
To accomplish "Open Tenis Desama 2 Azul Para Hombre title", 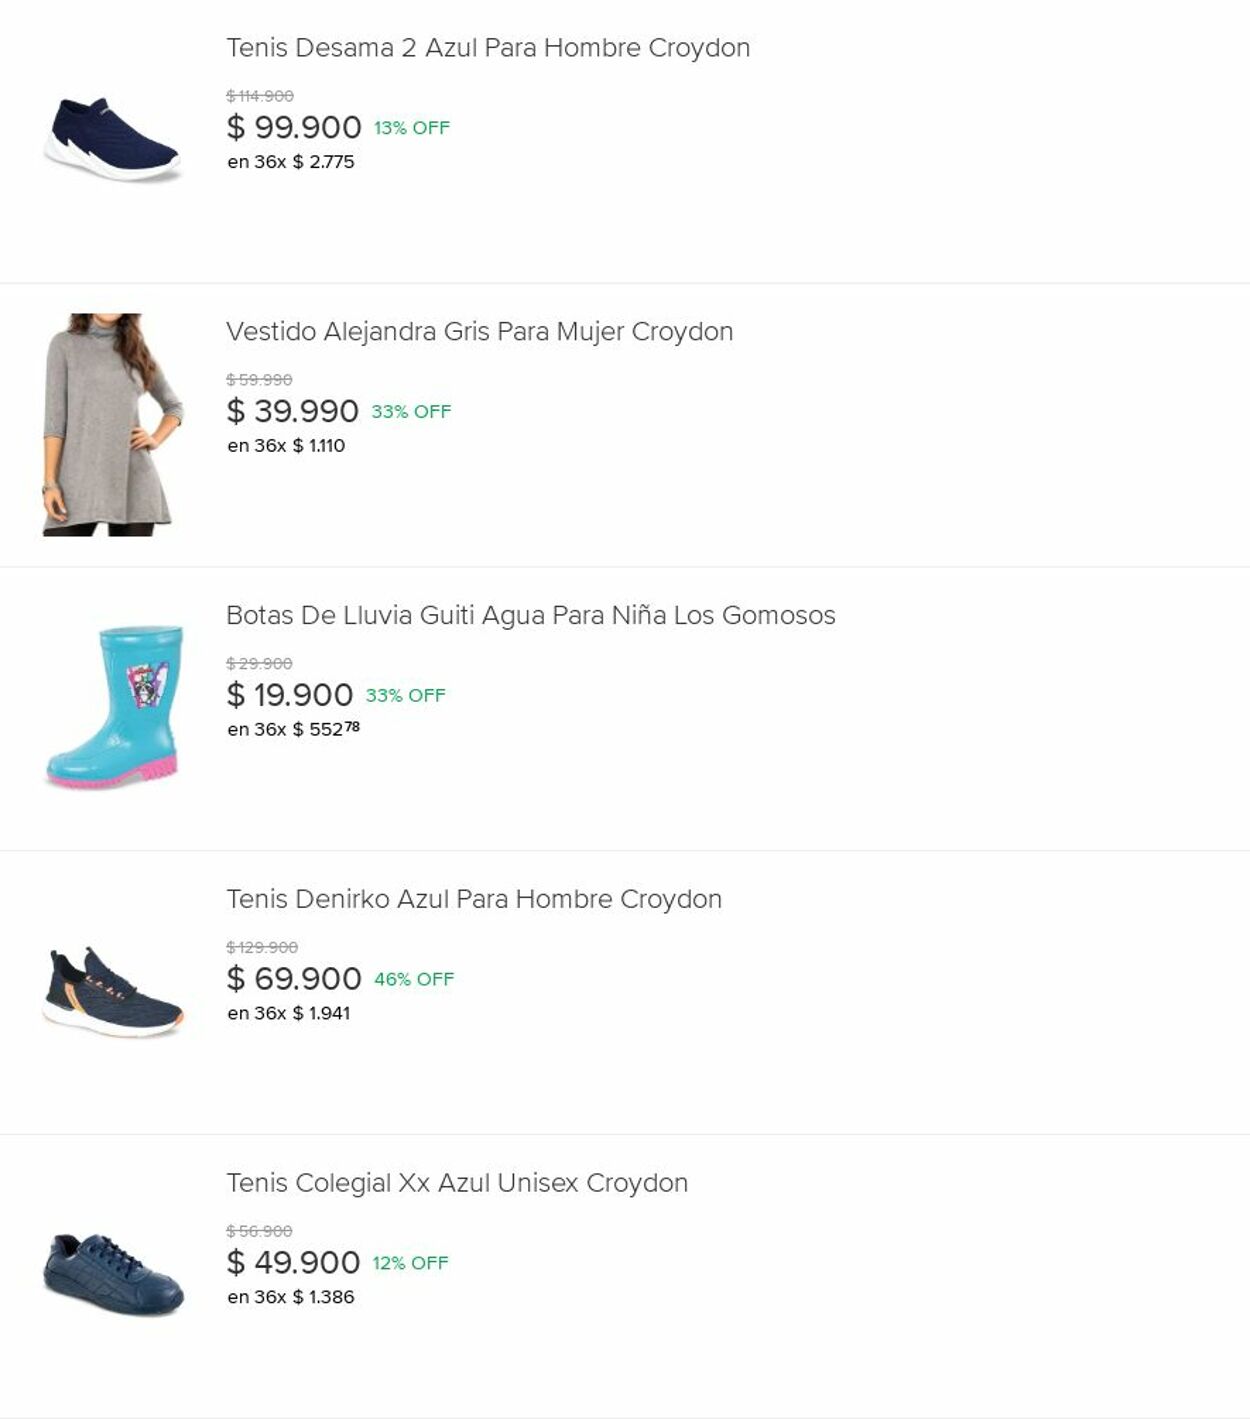I will tap(488, 48).
